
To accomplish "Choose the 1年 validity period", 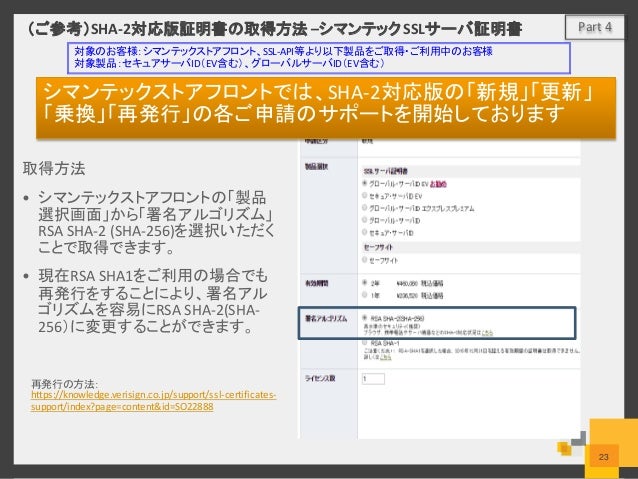I will (x=365, y=295).
